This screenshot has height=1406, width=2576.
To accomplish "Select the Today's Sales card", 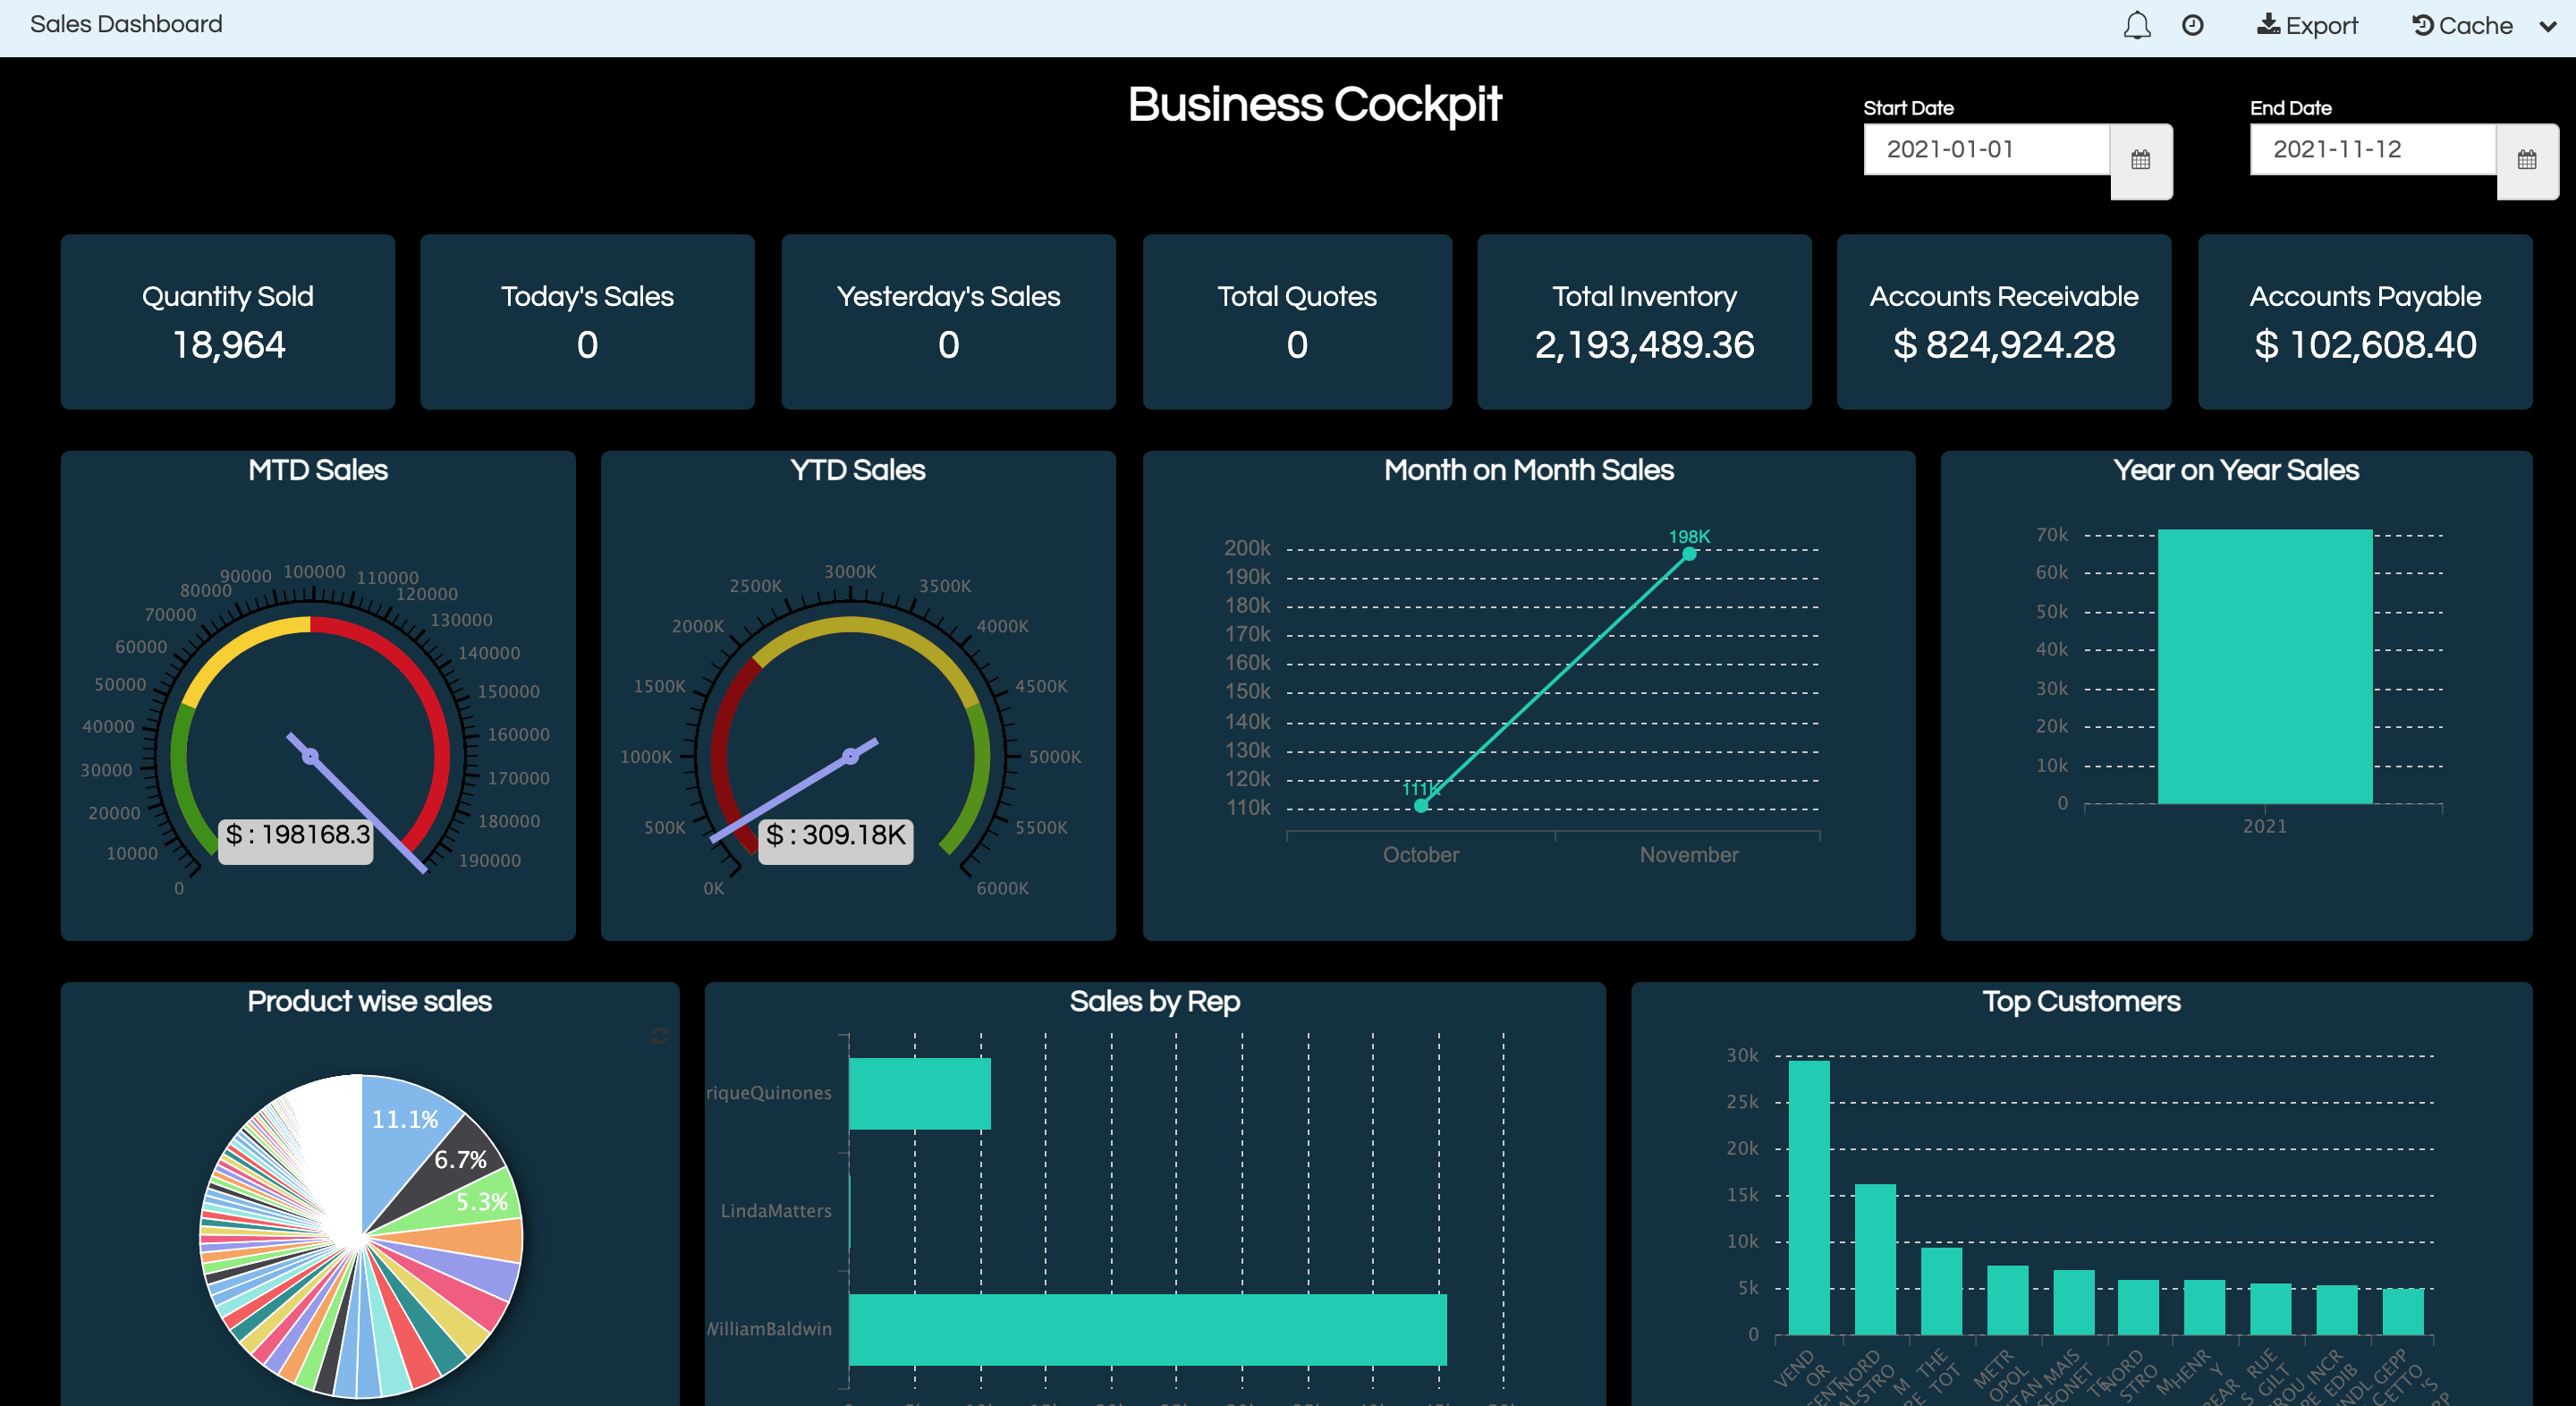I will point(587,322).
